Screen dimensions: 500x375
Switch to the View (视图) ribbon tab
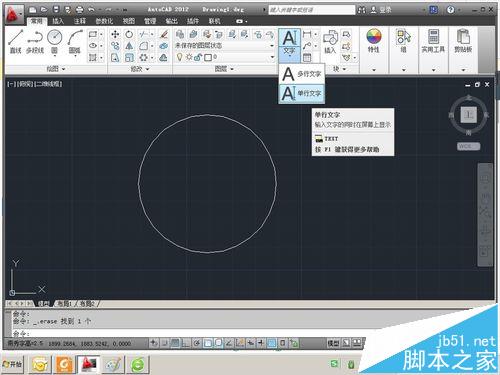129,21
